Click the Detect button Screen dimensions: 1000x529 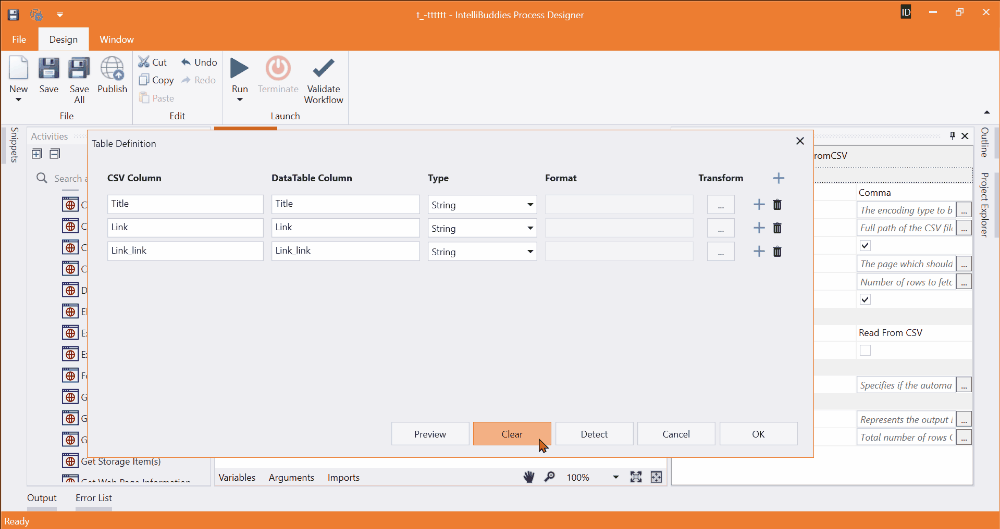pos(594,434)
